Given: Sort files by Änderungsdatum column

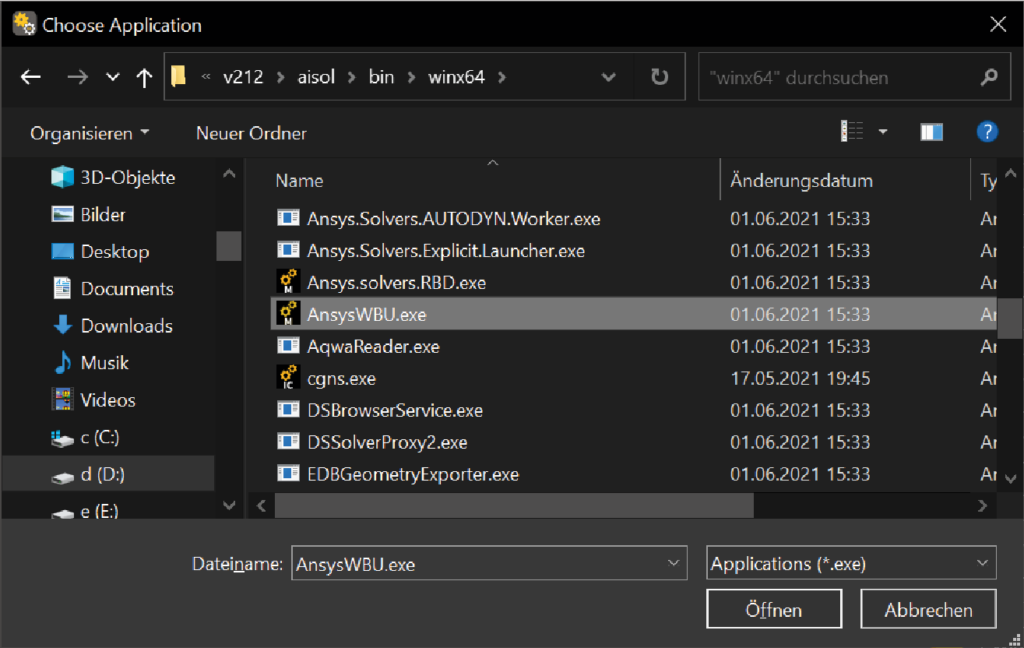Looking at the screenshot, I should (801, 181).
